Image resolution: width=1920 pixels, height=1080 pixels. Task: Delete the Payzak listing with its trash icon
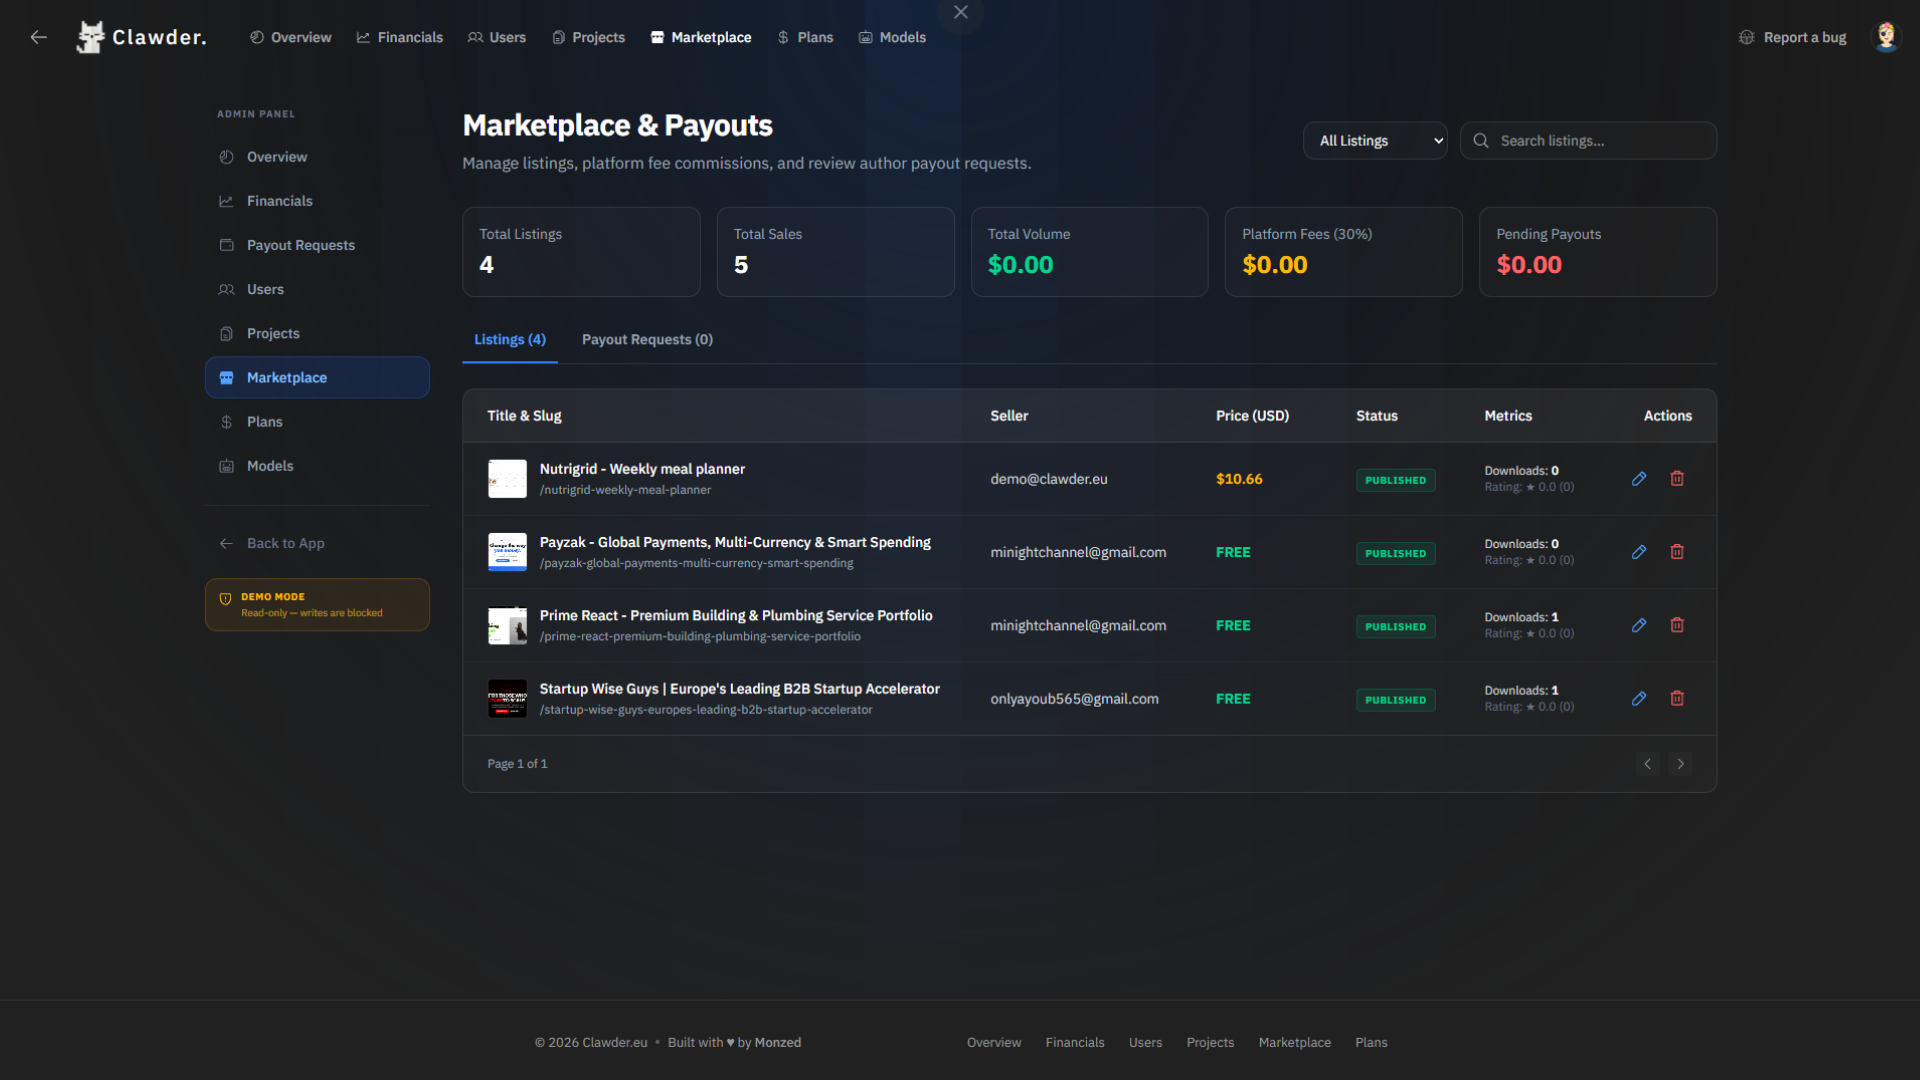pos(1677,552)
